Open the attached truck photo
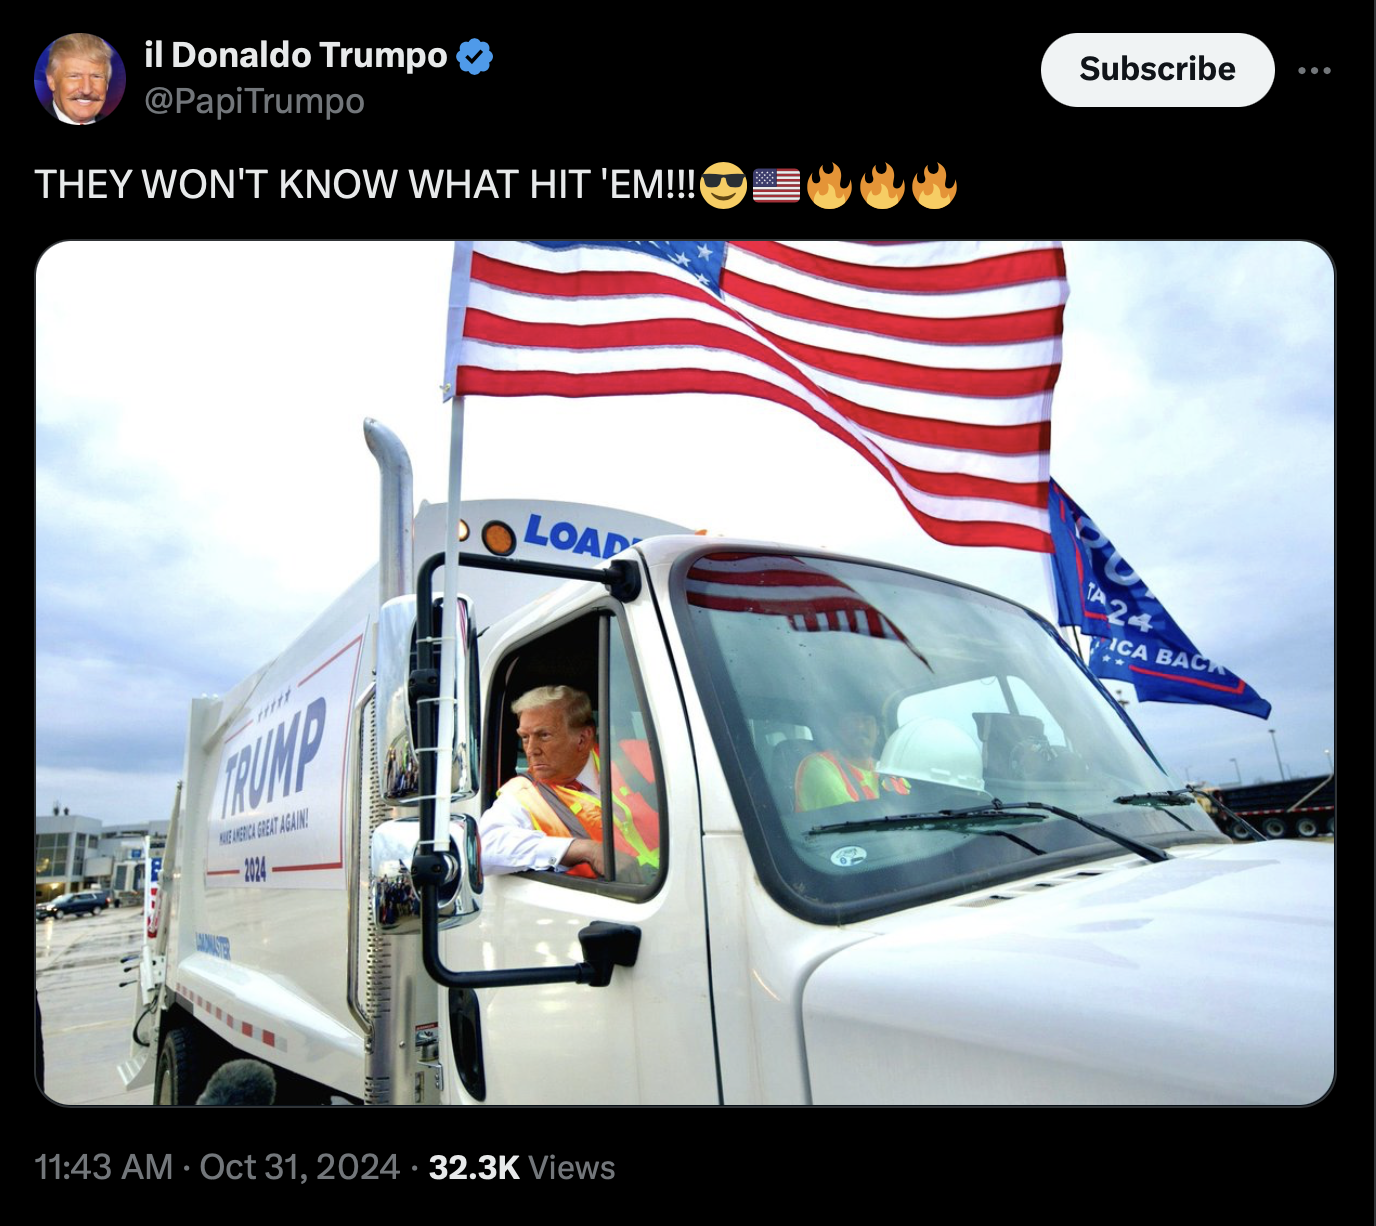The height and width of the screenshot is (1226, 1376). [685, 673]
